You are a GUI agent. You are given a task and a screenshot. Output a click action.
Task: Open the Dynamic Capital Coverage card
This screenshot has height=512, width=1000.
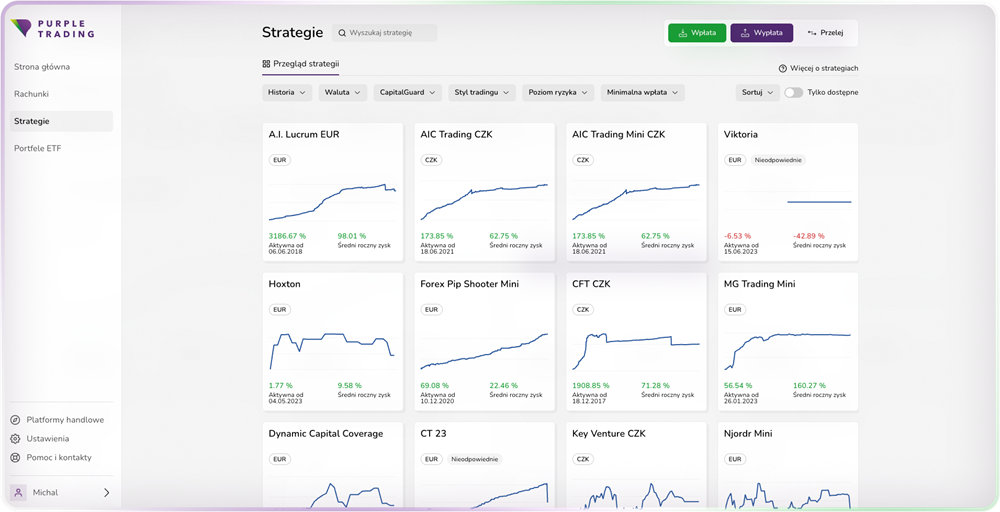tap(333, 465)
